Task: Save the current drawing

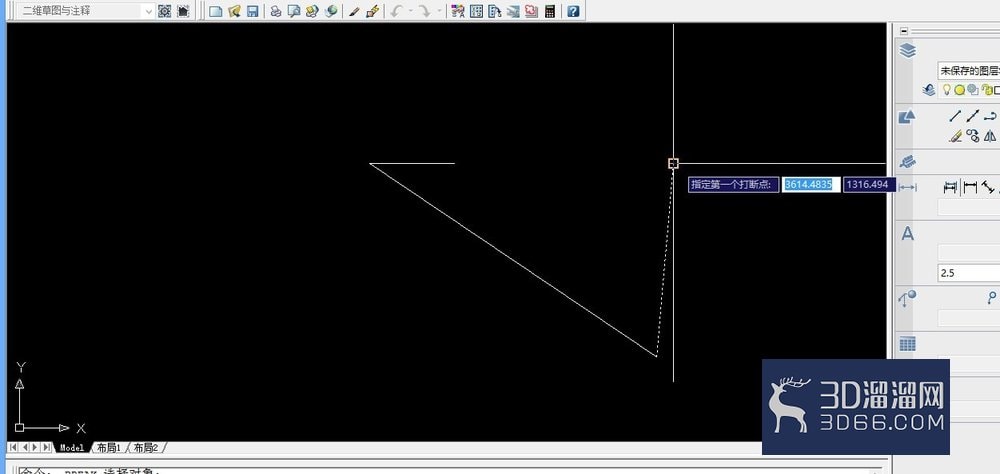Action: pyautogui.click(x=253, y=11)
